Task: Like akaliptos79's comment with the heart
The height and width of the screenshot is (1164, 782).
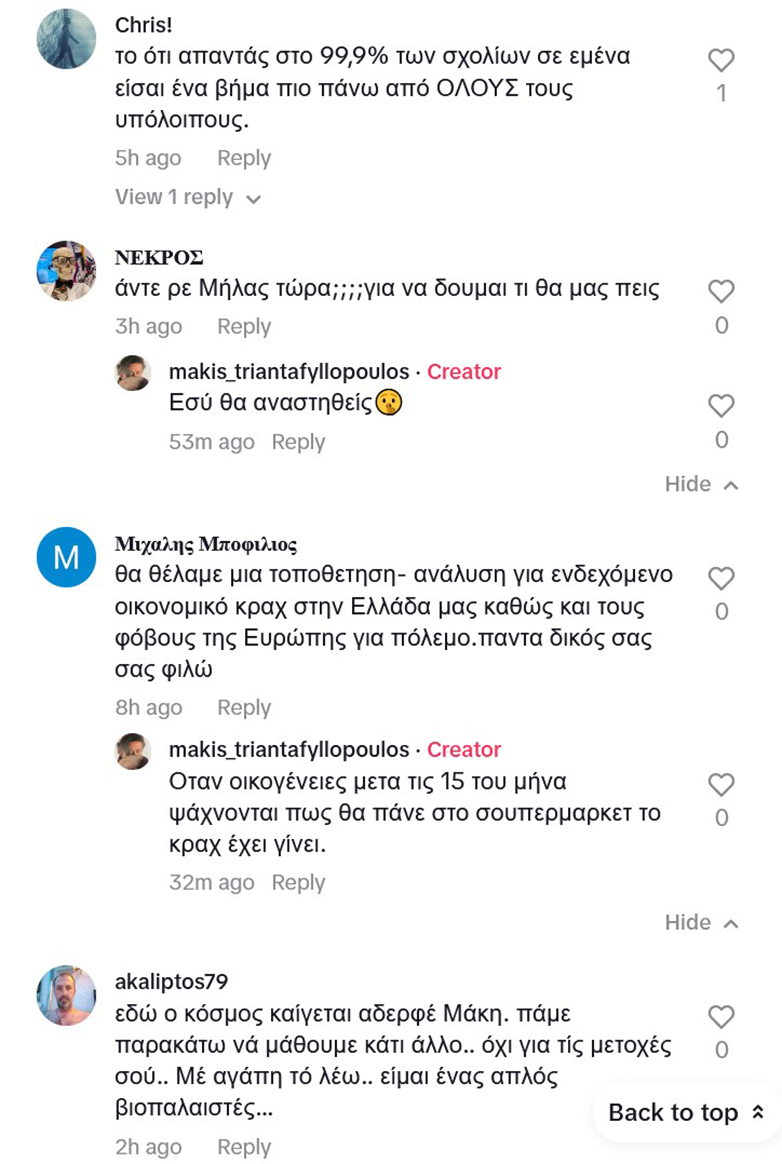Action: [721, 1018]
